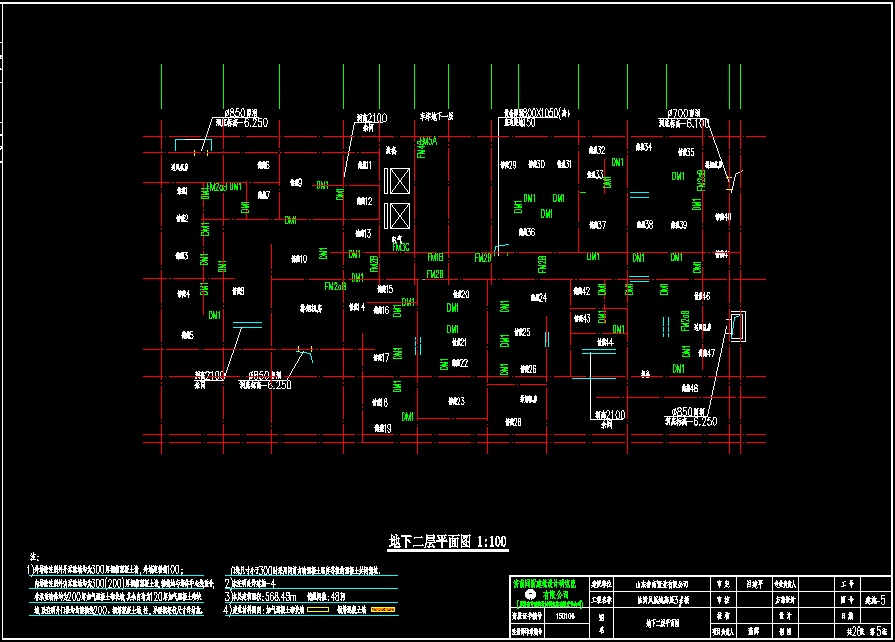The height and width of the screenshot is (642, 895).
Task: Click the lower elevator shaft symbol
Action: pyautogui.click(x=397, y=215)
